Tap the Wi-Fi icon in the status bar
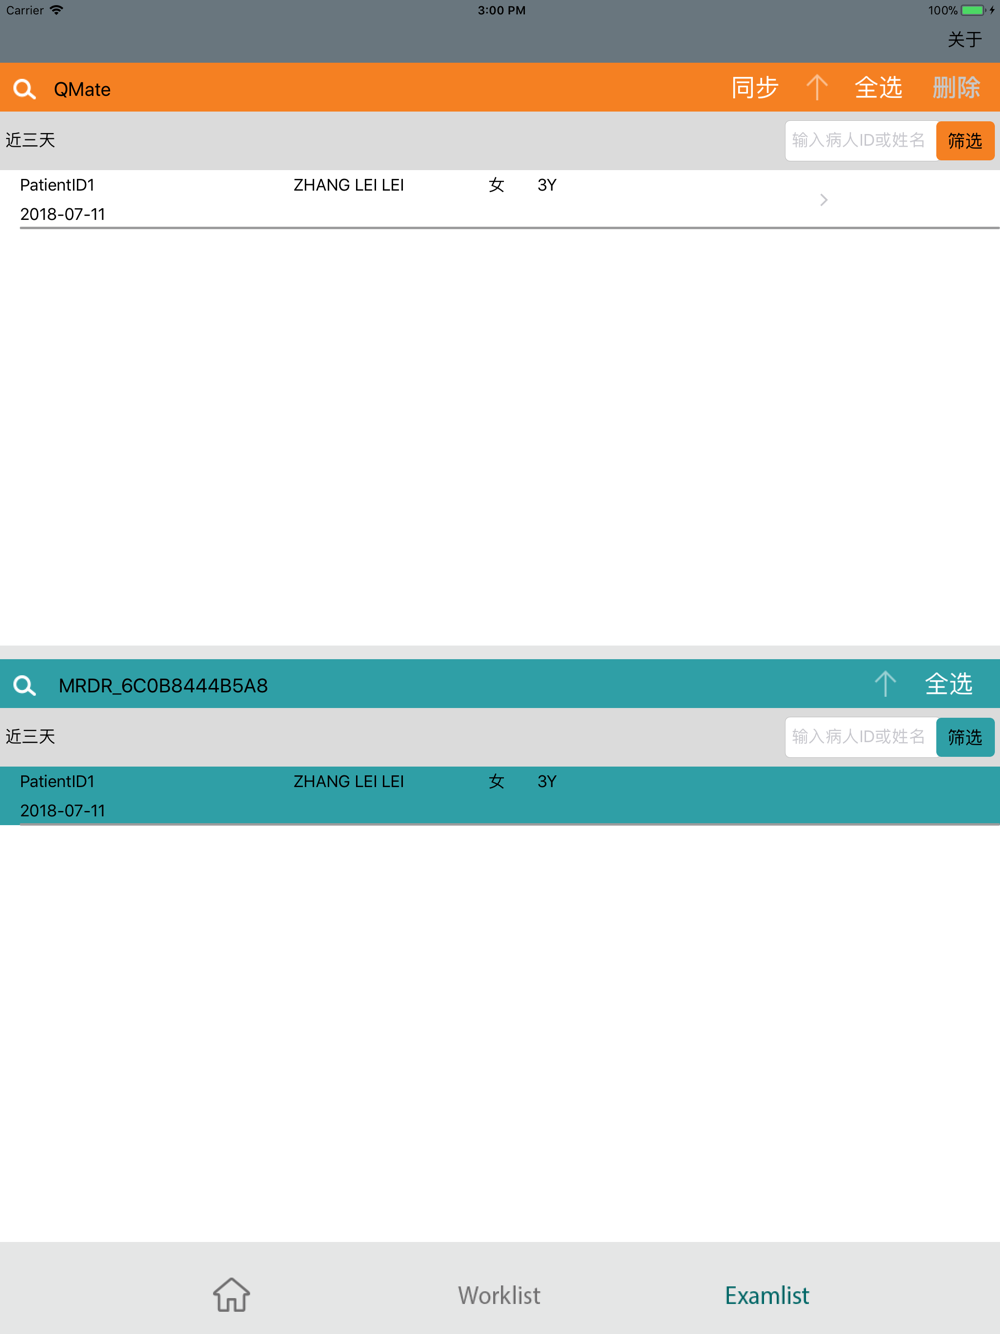 pos(57,10)
